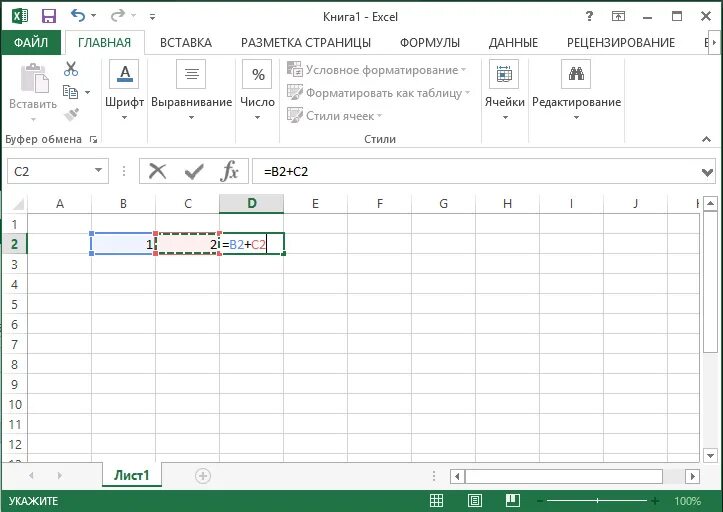This screenshot has width=723, height=512.
Task: Click cell C2 containing 2
Action: point(187,244)
